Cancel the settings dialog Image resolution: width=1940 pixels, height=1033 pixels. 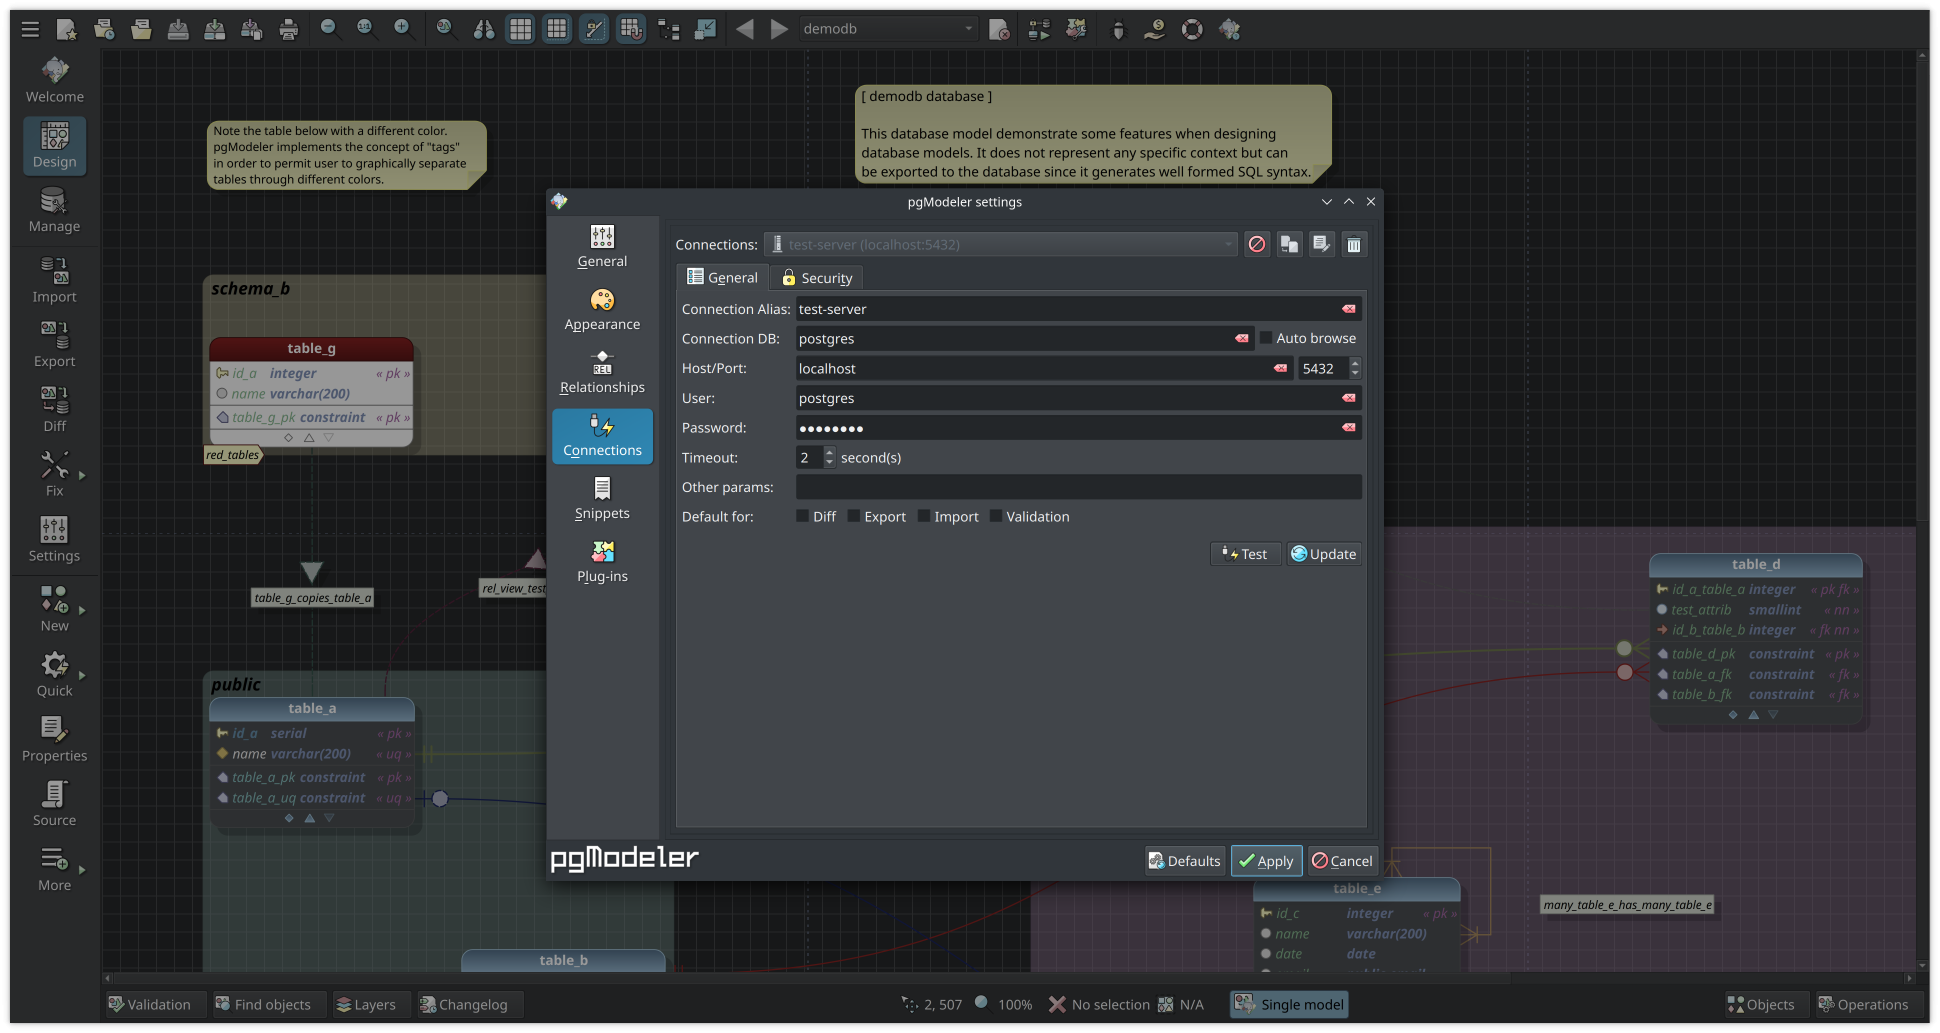tap(1342, 861)
